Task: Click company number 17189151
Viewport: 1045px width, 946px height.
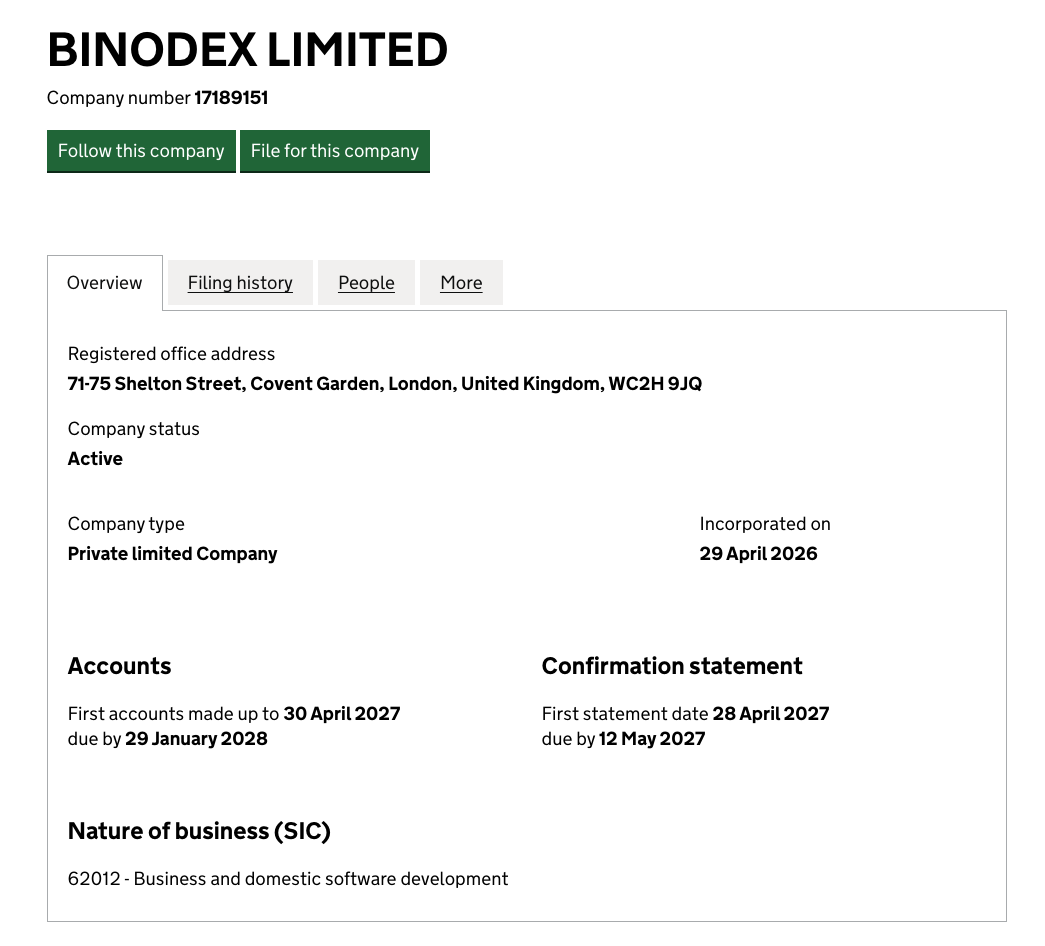Action: (x=231, y=98)
